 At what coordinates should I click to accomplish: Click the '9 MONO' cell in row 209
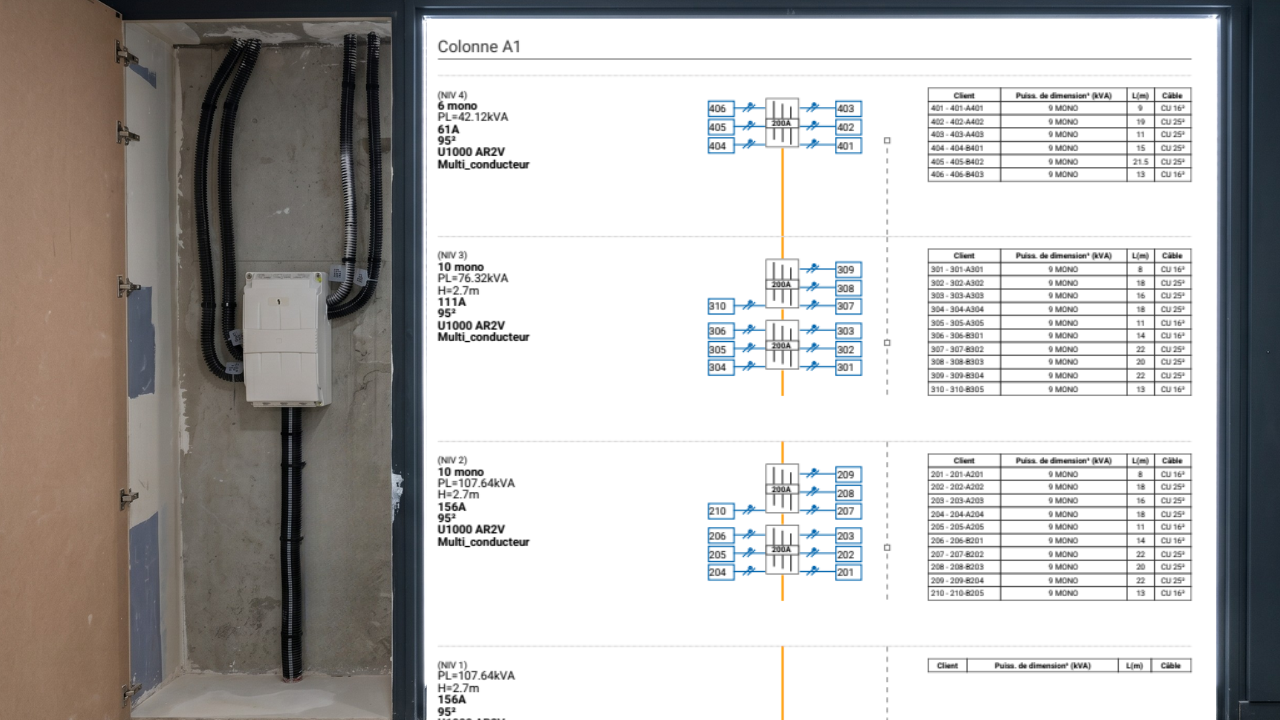click(x=1064, y=580)
